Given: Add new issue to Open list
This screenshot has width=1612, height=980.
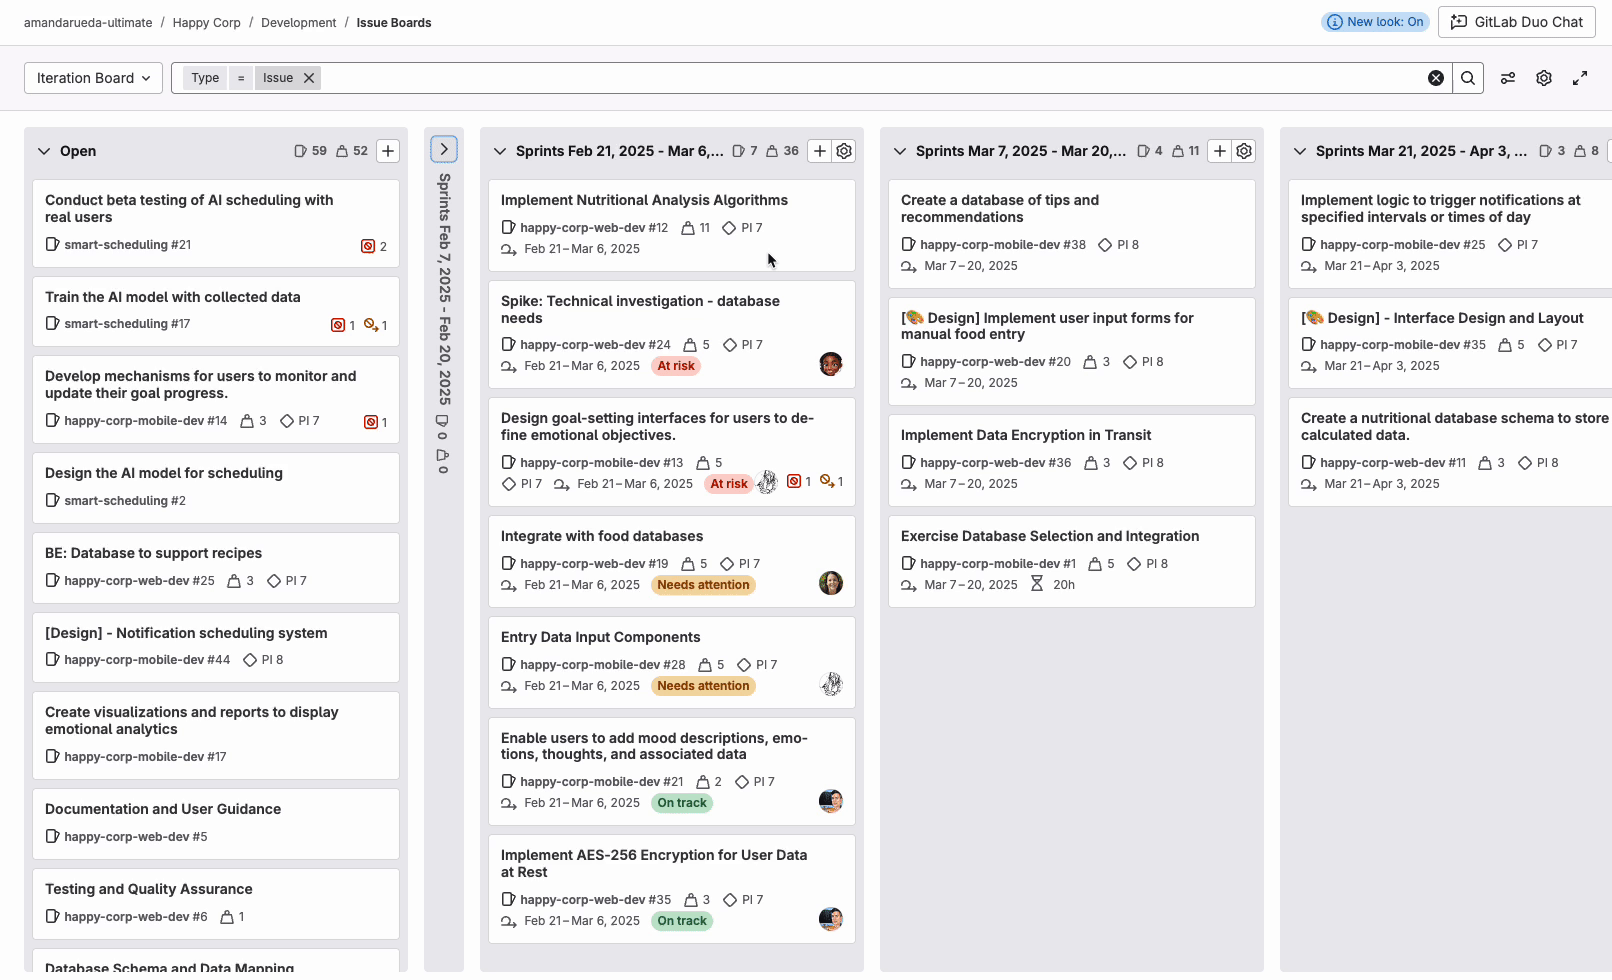Looking at the screenshot, I should tap(388, 151).
